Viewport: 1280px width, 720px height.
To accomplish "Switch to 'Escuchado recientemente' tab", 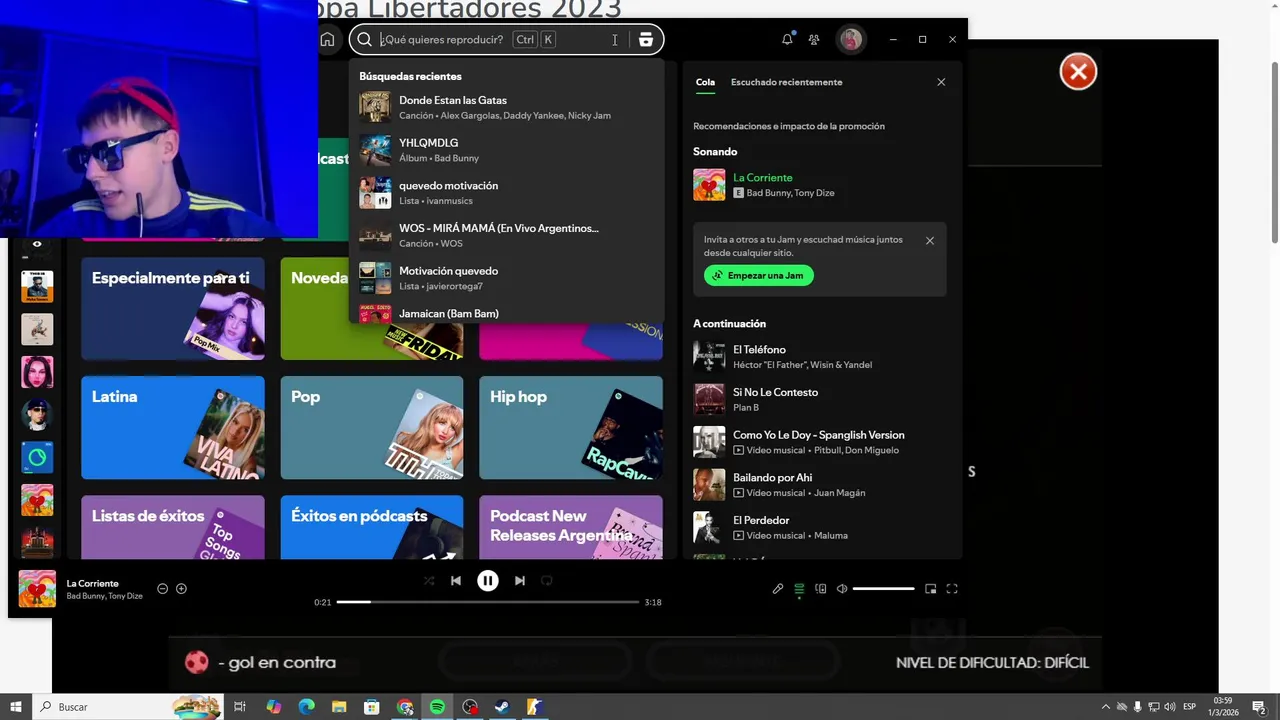I will coord(786,82).
